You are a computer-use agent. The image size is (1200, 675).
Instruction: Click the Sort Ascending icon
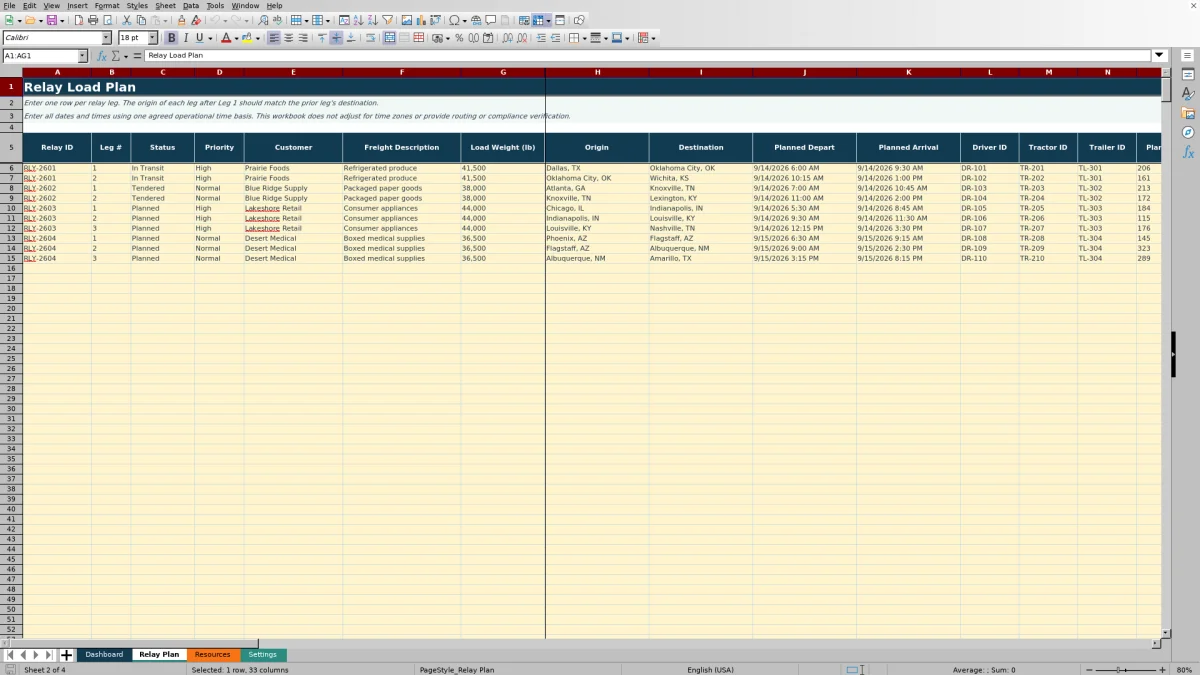(359, 20)
